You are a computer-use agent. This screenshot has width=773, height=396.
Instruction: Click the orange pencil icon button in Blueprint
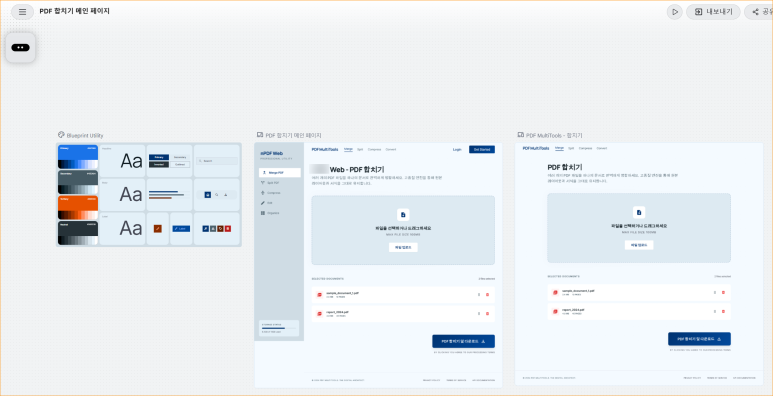[158, 229]
